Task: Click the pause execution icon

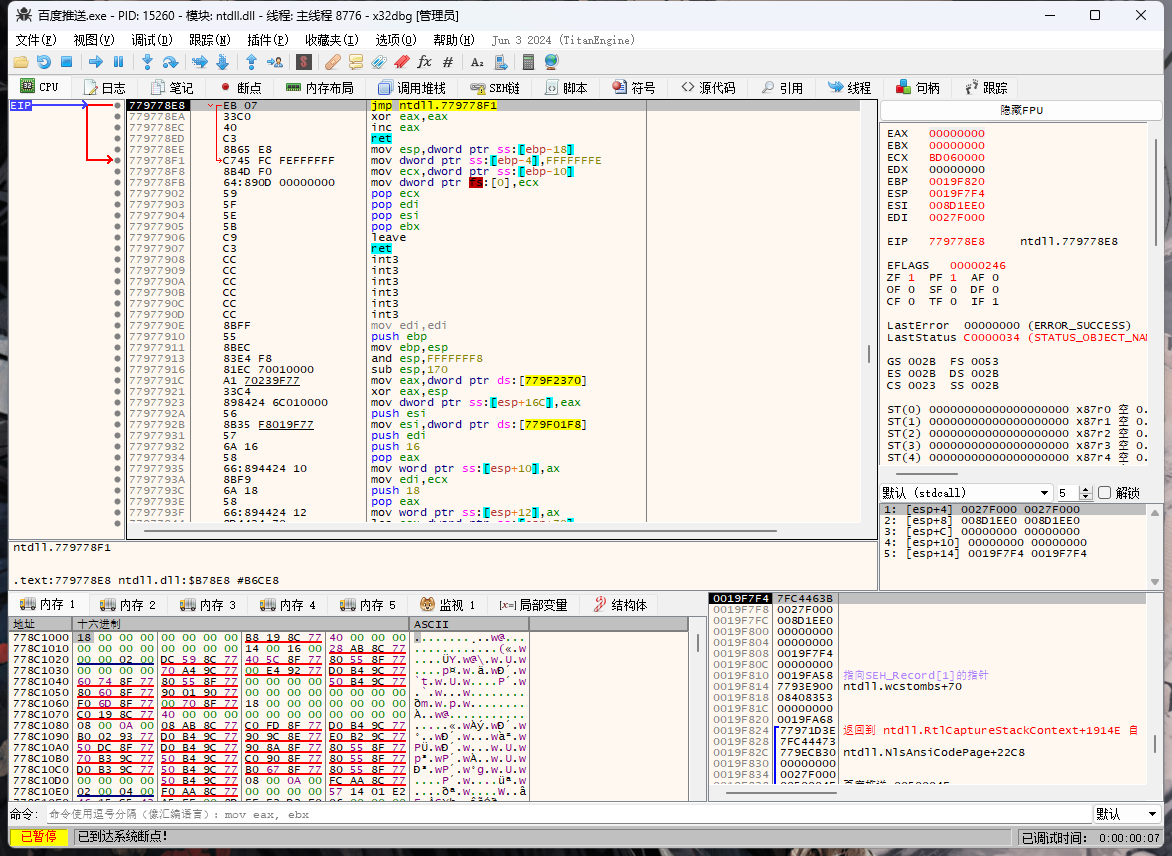Action: (118, 62)
